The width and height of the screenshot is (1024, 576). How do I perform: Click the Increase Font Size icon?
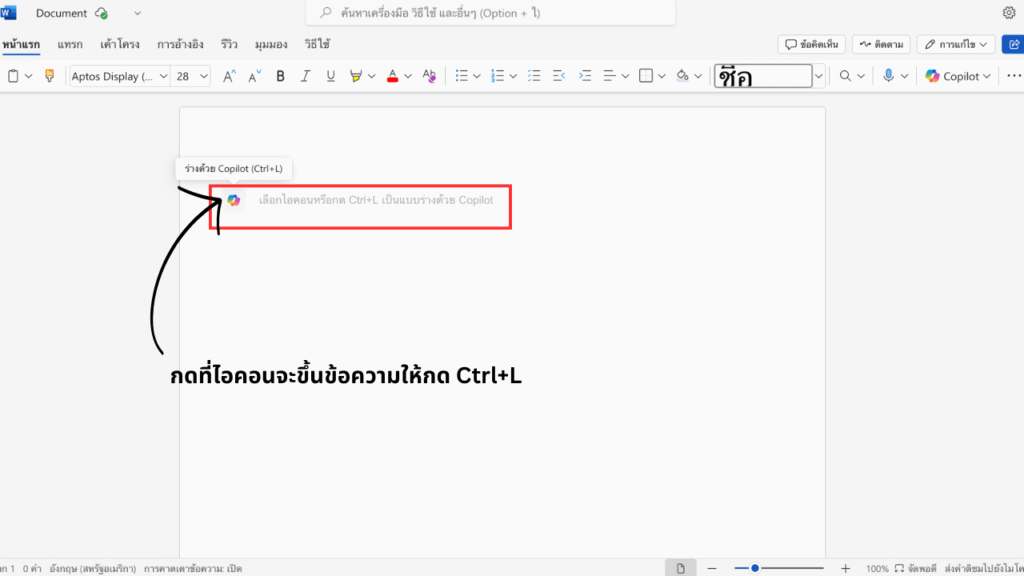[229, 76]
